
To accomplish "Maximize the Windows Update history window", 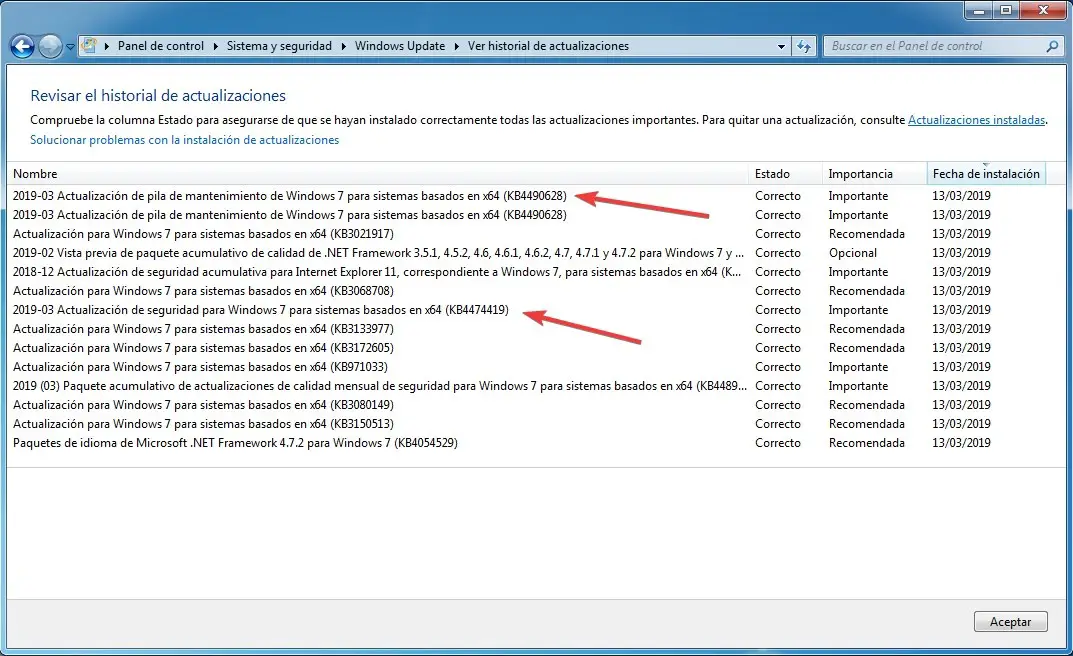I will click(1006, 10).
